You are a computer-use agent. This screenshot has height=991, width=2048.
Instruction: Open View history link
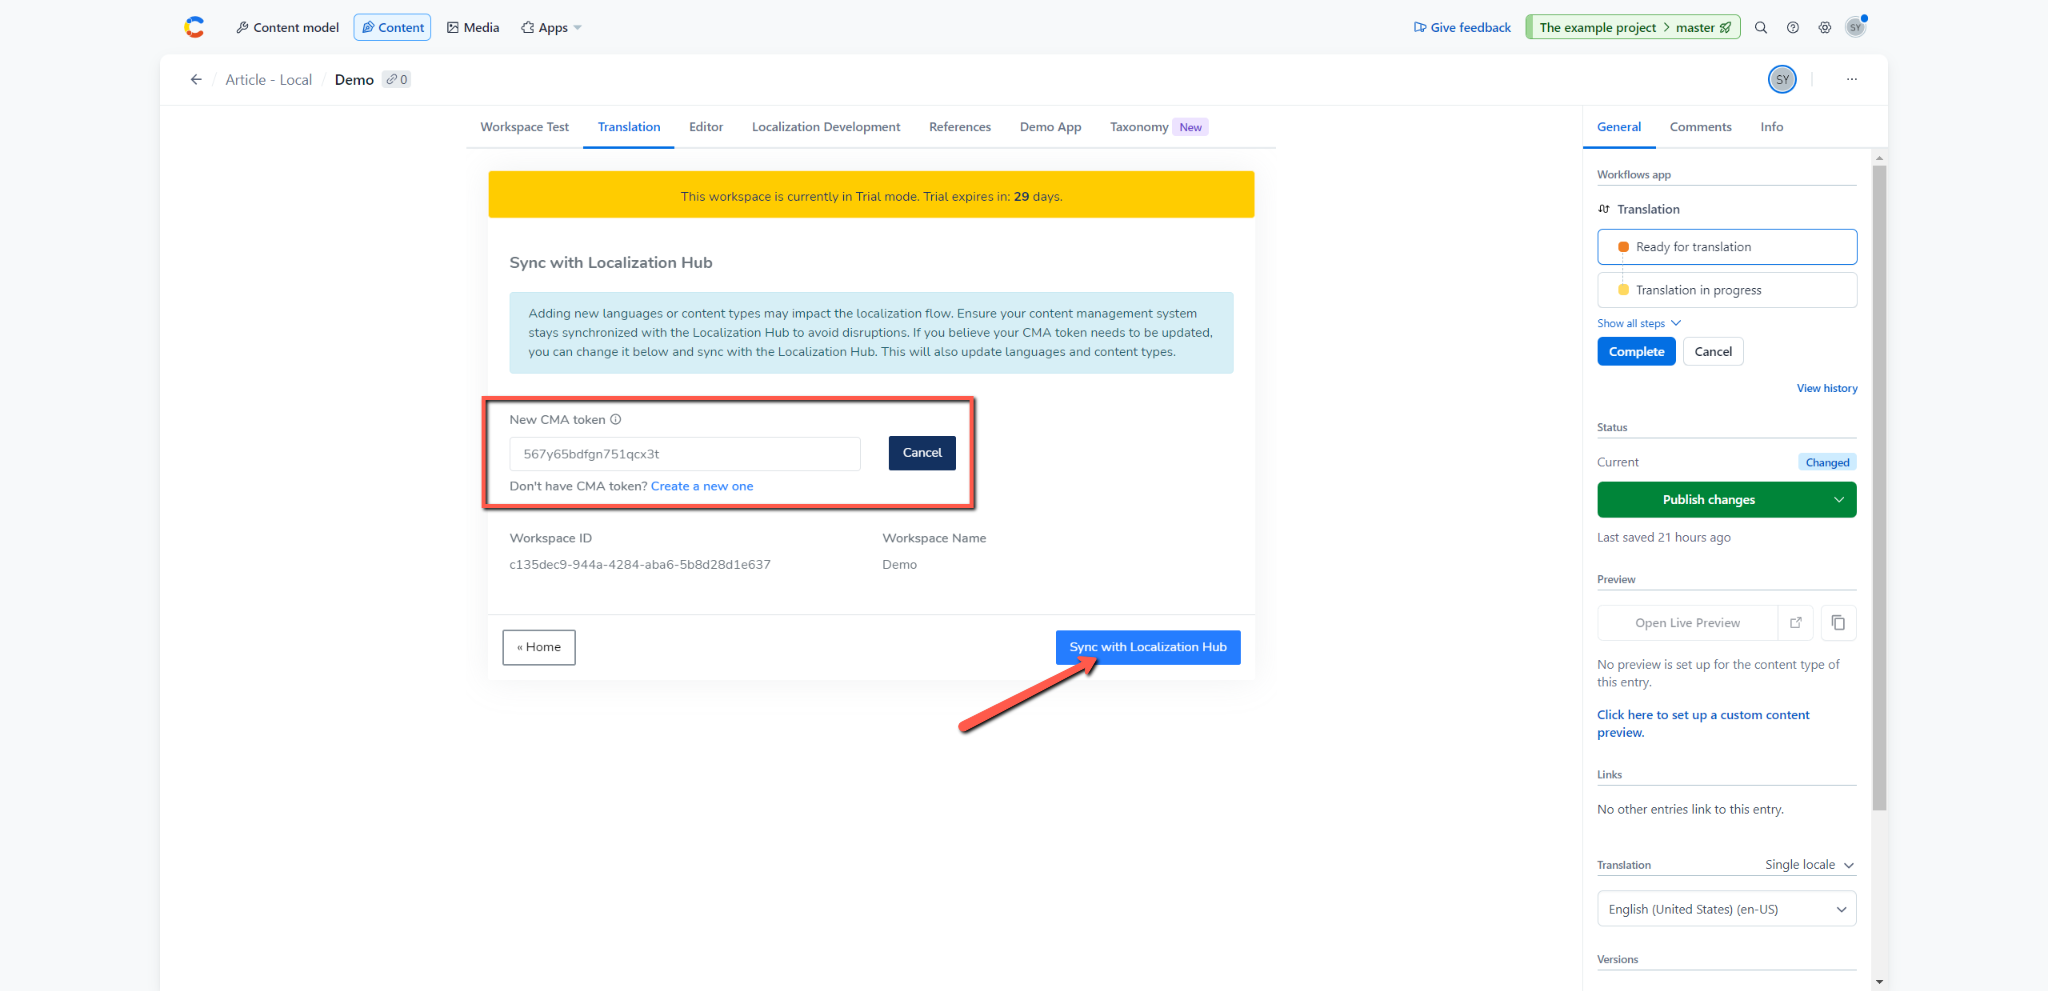pos(1827,388)
